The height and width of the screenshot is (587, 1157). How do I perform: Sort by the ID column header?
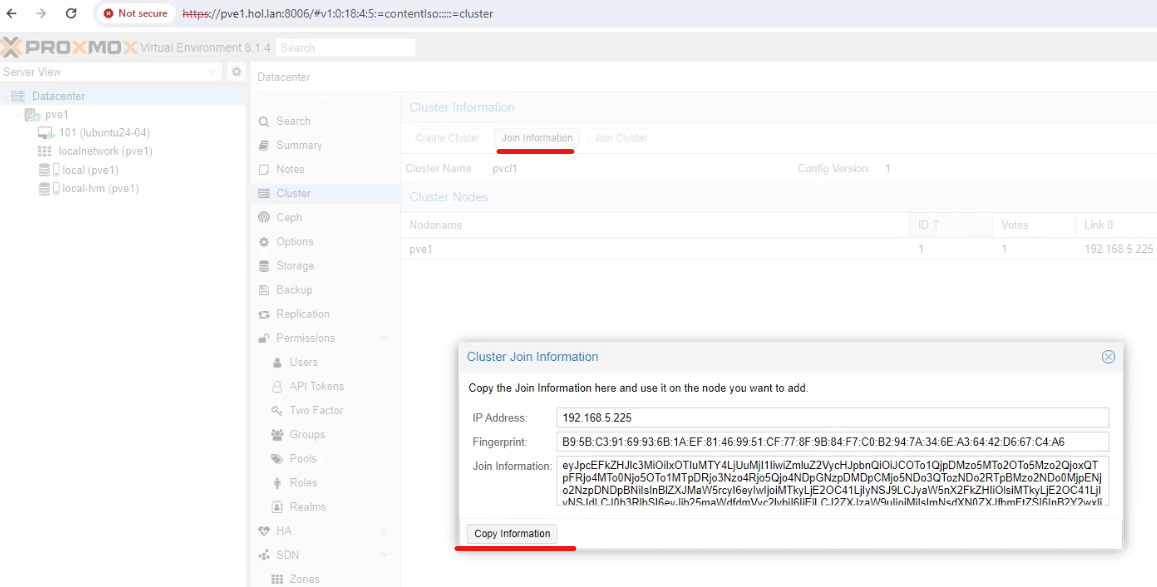pos(950,225)
